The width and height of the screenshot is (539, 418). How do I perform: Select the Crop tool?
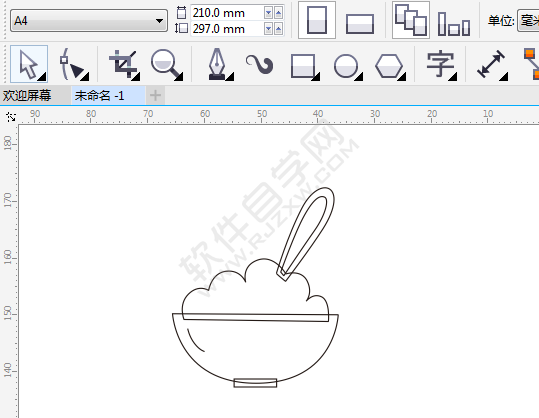[x=124, y=65]
